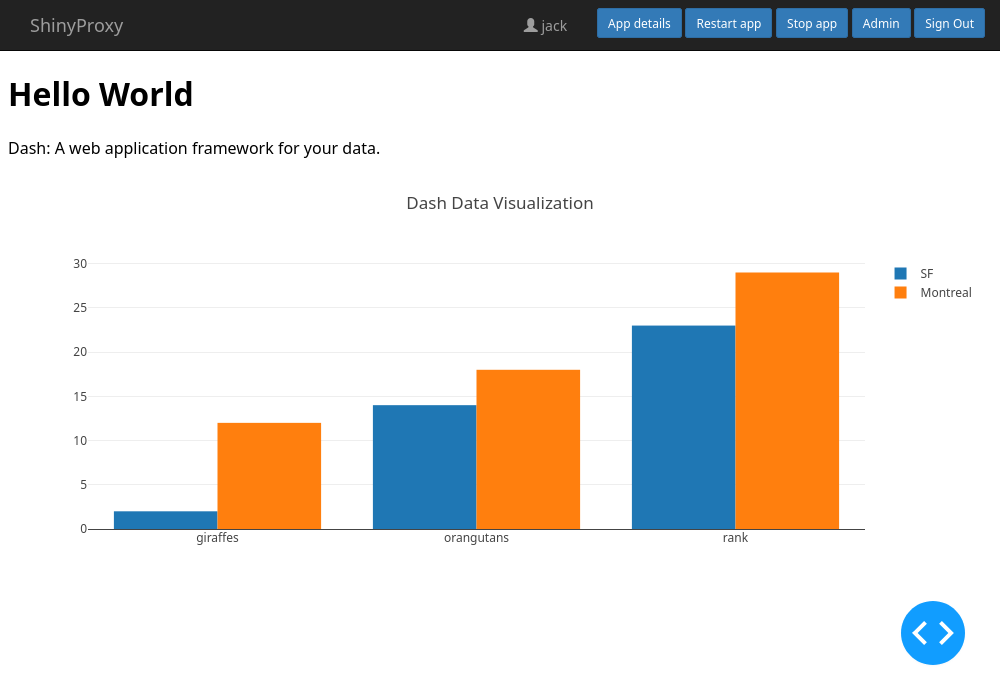Viewport: 1000px width, 700px height.
Task: Open the Dash dev tools button
Action: 932,633
